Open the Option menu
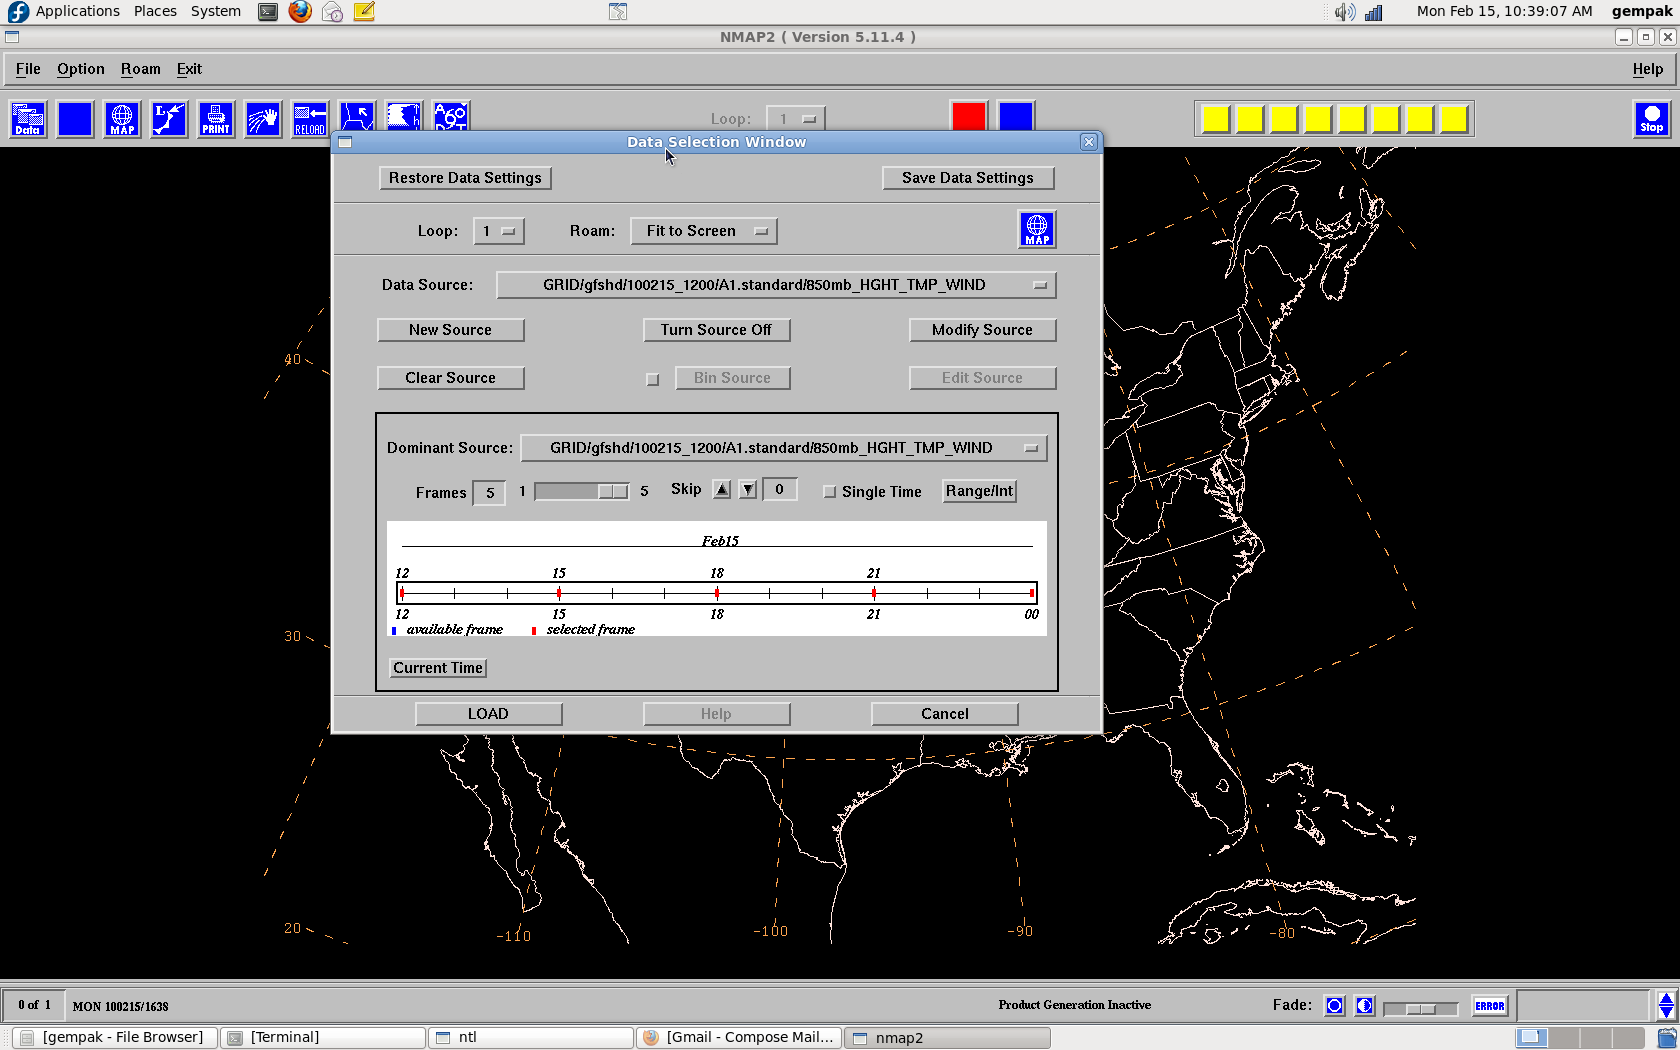Screen dimensions: 1680x1050 click(x=80, y=69)
